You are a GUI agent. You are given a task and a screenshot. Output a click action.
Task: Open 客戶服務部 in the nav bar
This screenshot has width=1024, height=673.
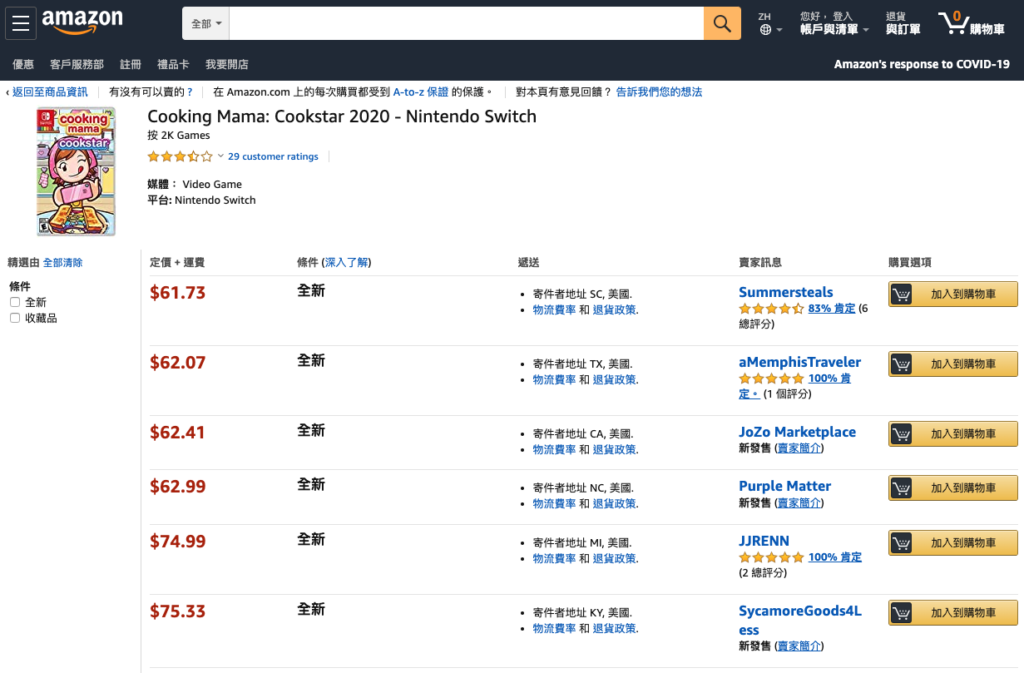click(x=76, y=64)
